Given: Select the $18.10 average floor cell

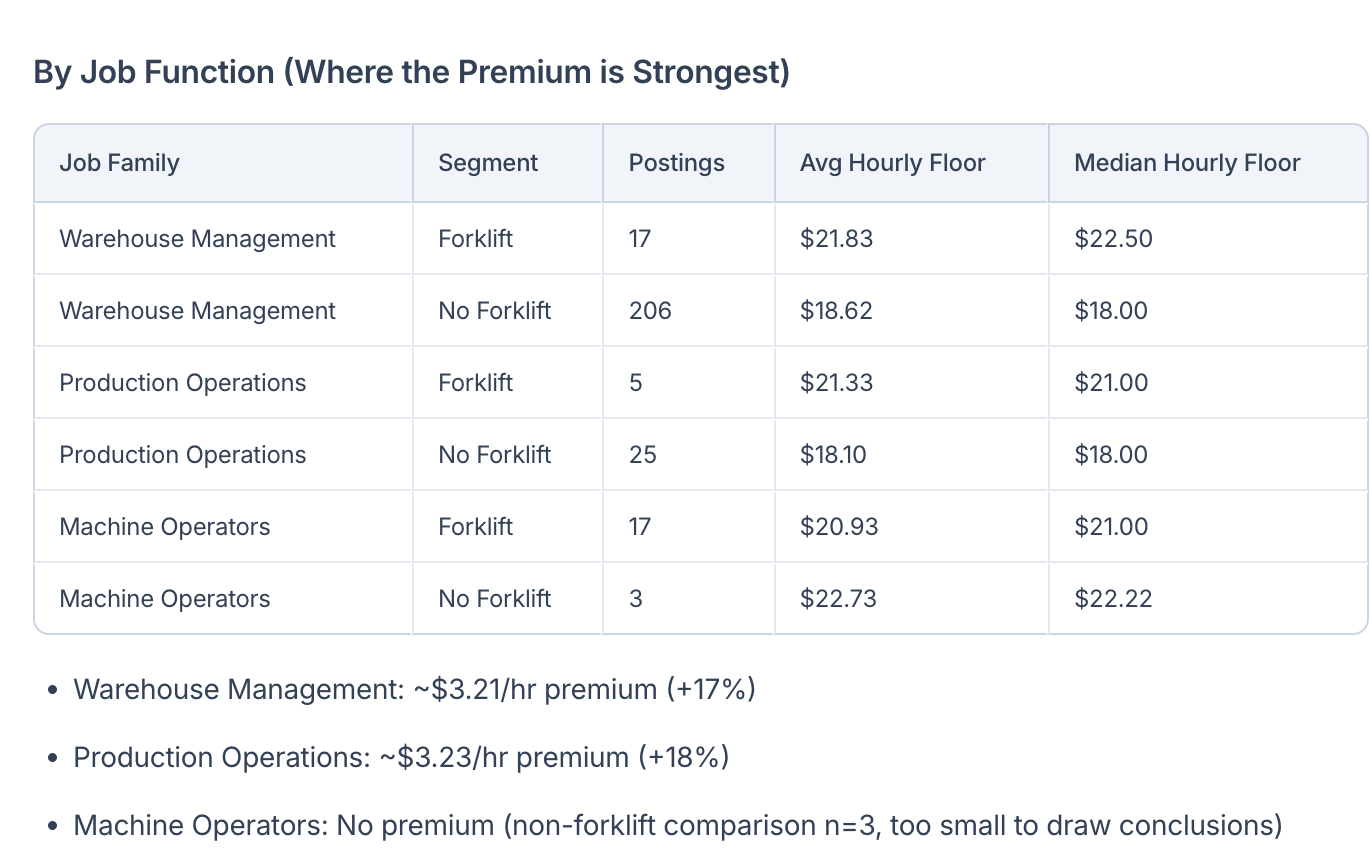Looking at the screenshot, I should point(833,455).
